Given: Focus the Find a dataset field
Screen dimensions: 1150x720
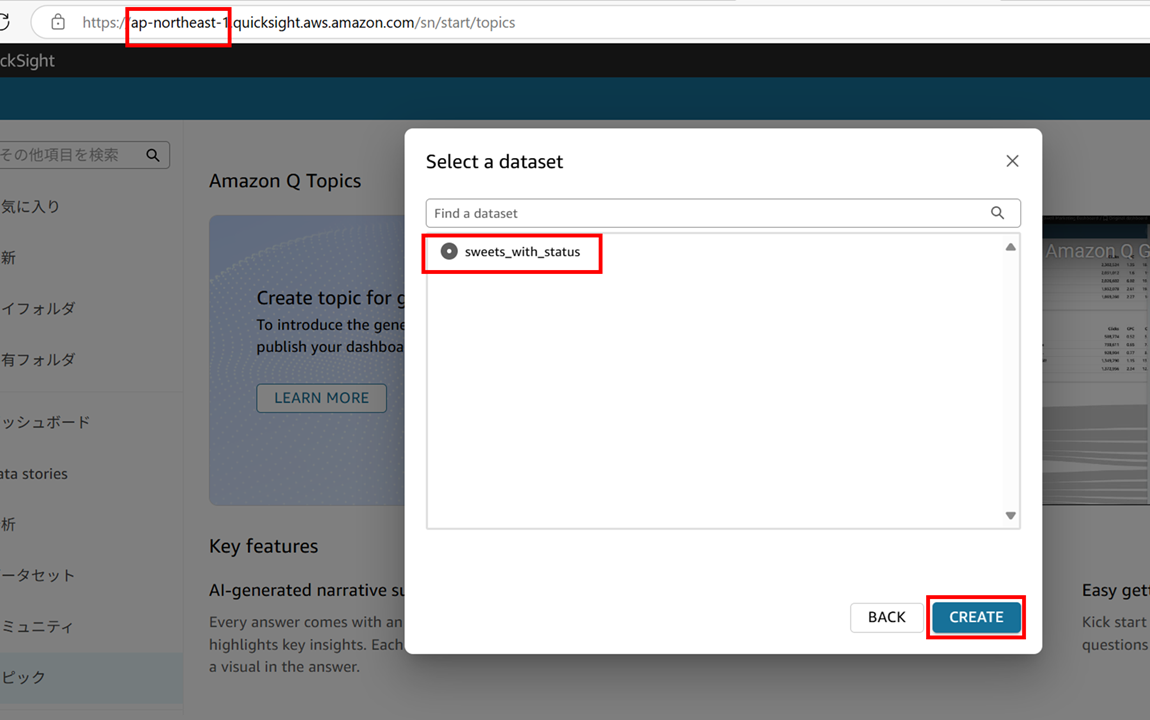Looking at the screenshot, I should point(722,213).
